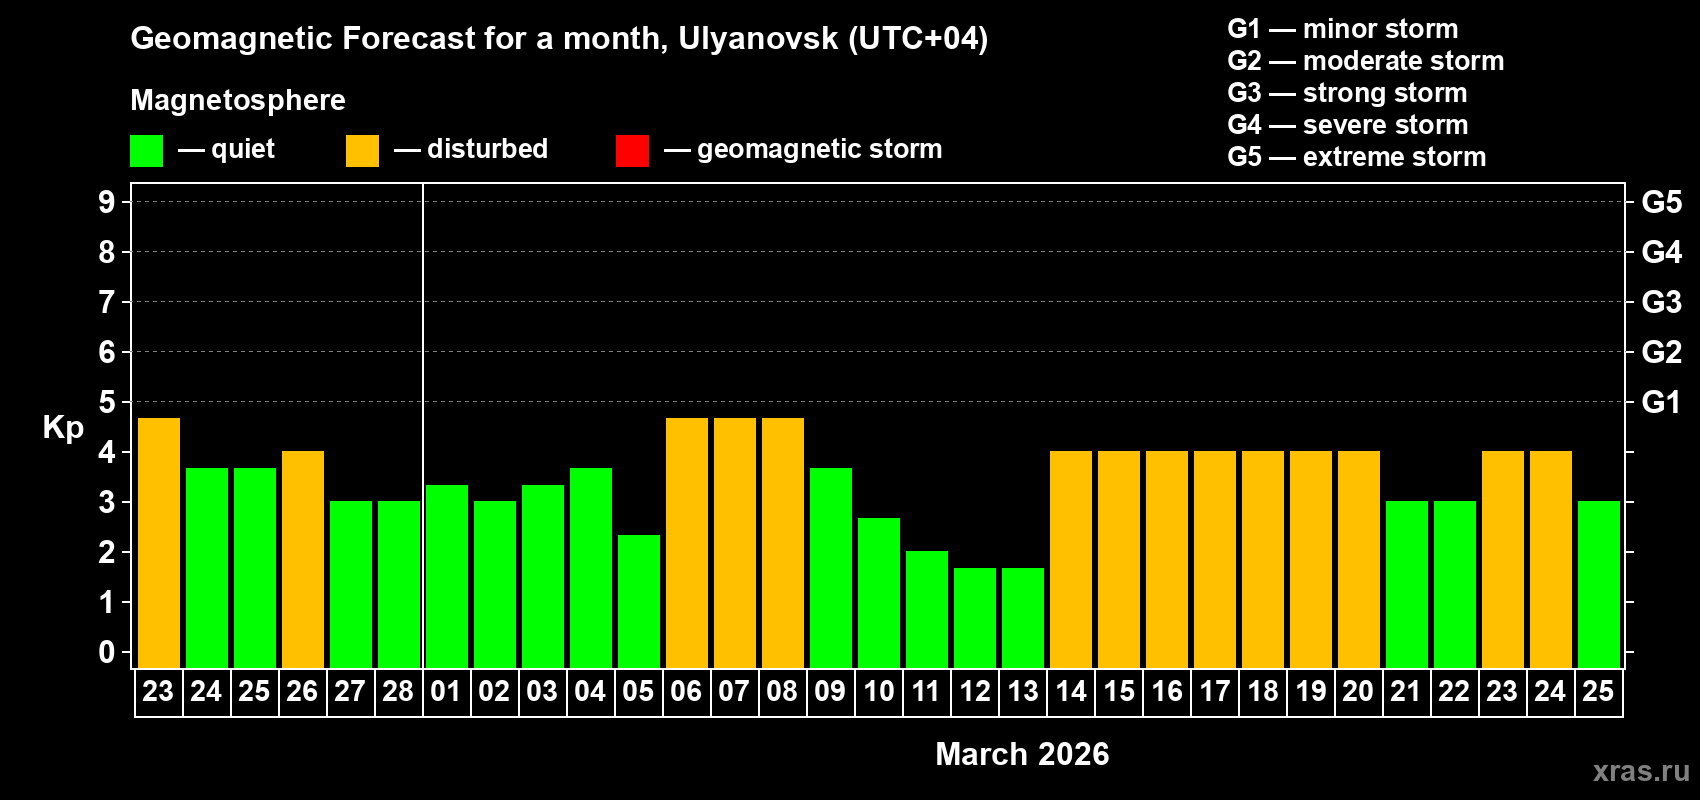Click the short green bar for March 05
1700x800 pixels.
639,602
